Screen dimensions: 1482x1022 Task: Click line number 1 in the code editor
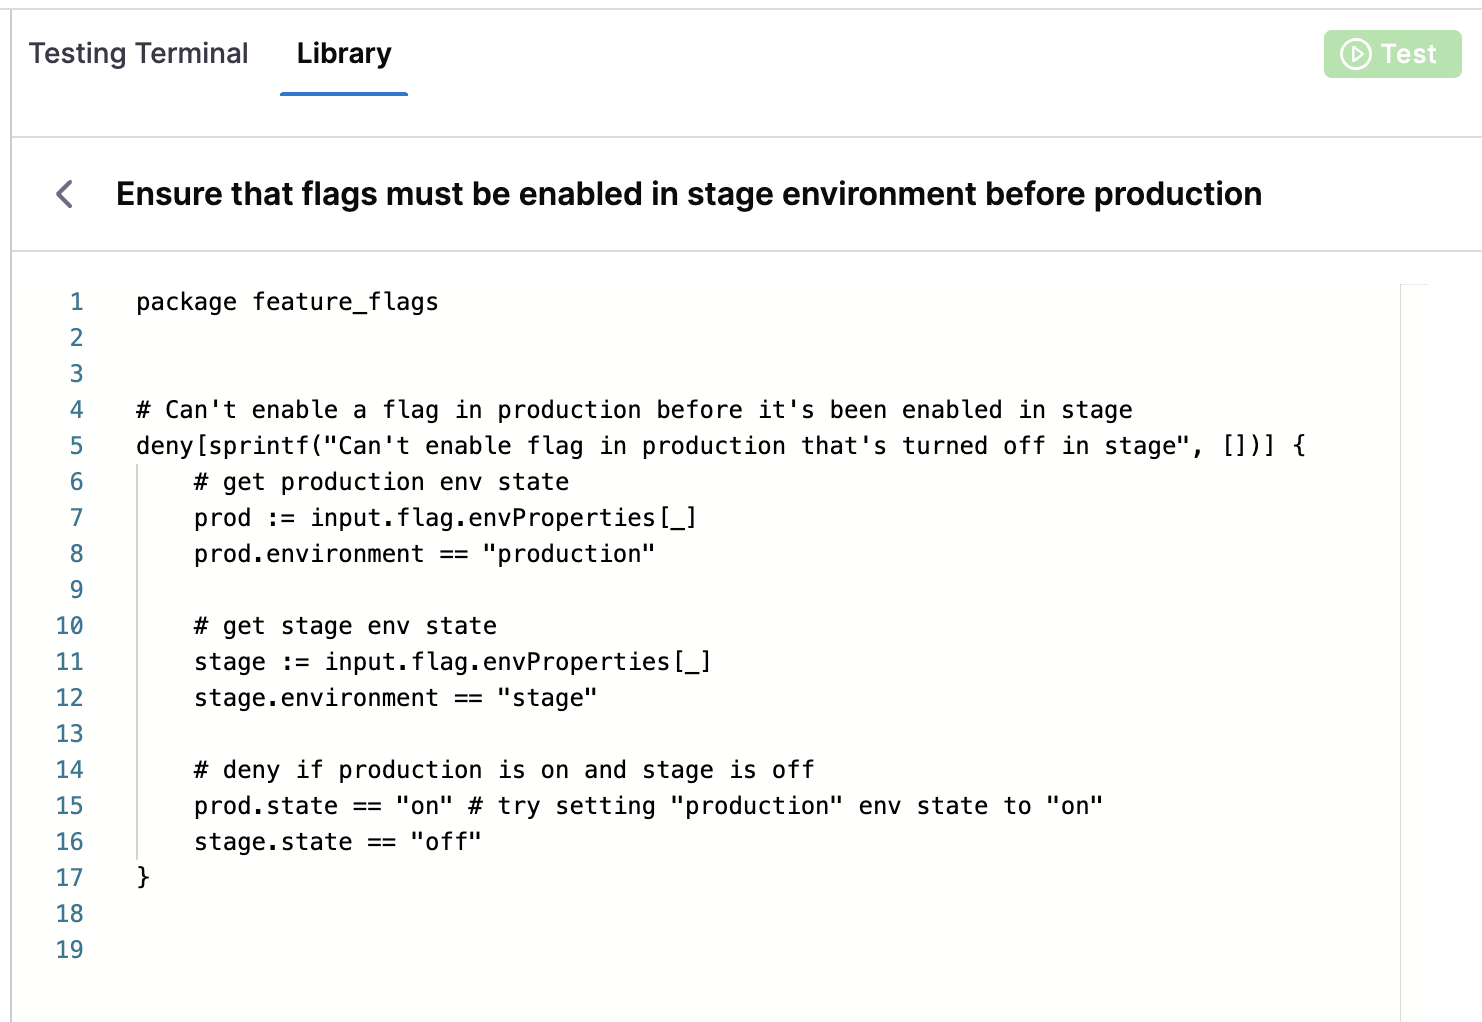pos(75,301)
